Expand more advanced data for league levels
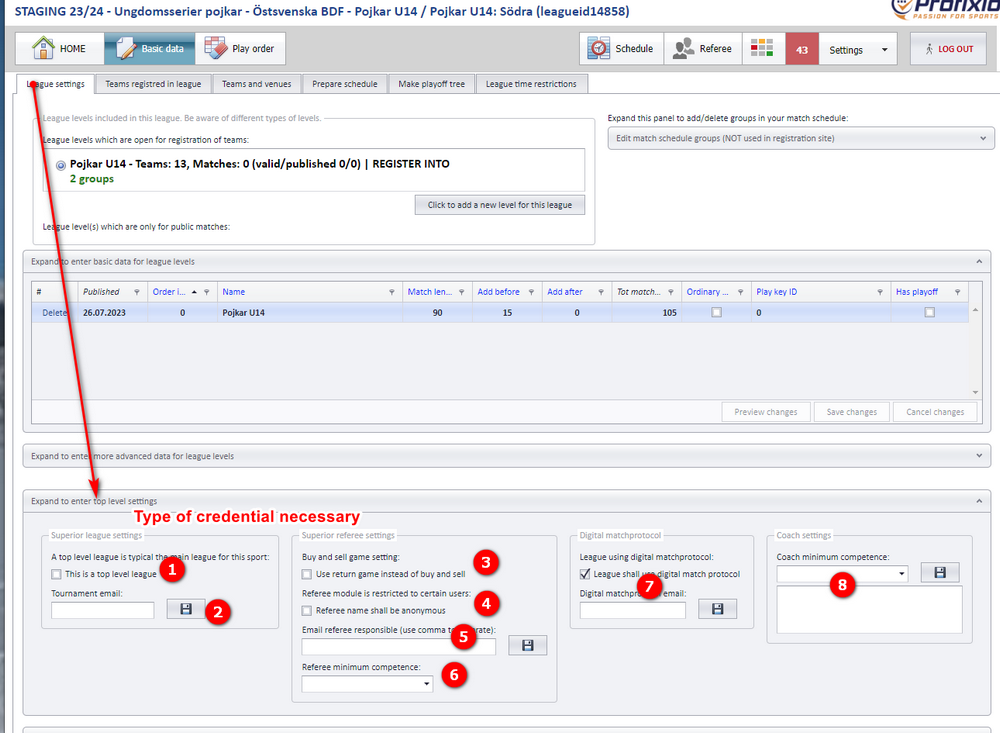This screenshot has width=1000, height=733. [x=507, y=456]
